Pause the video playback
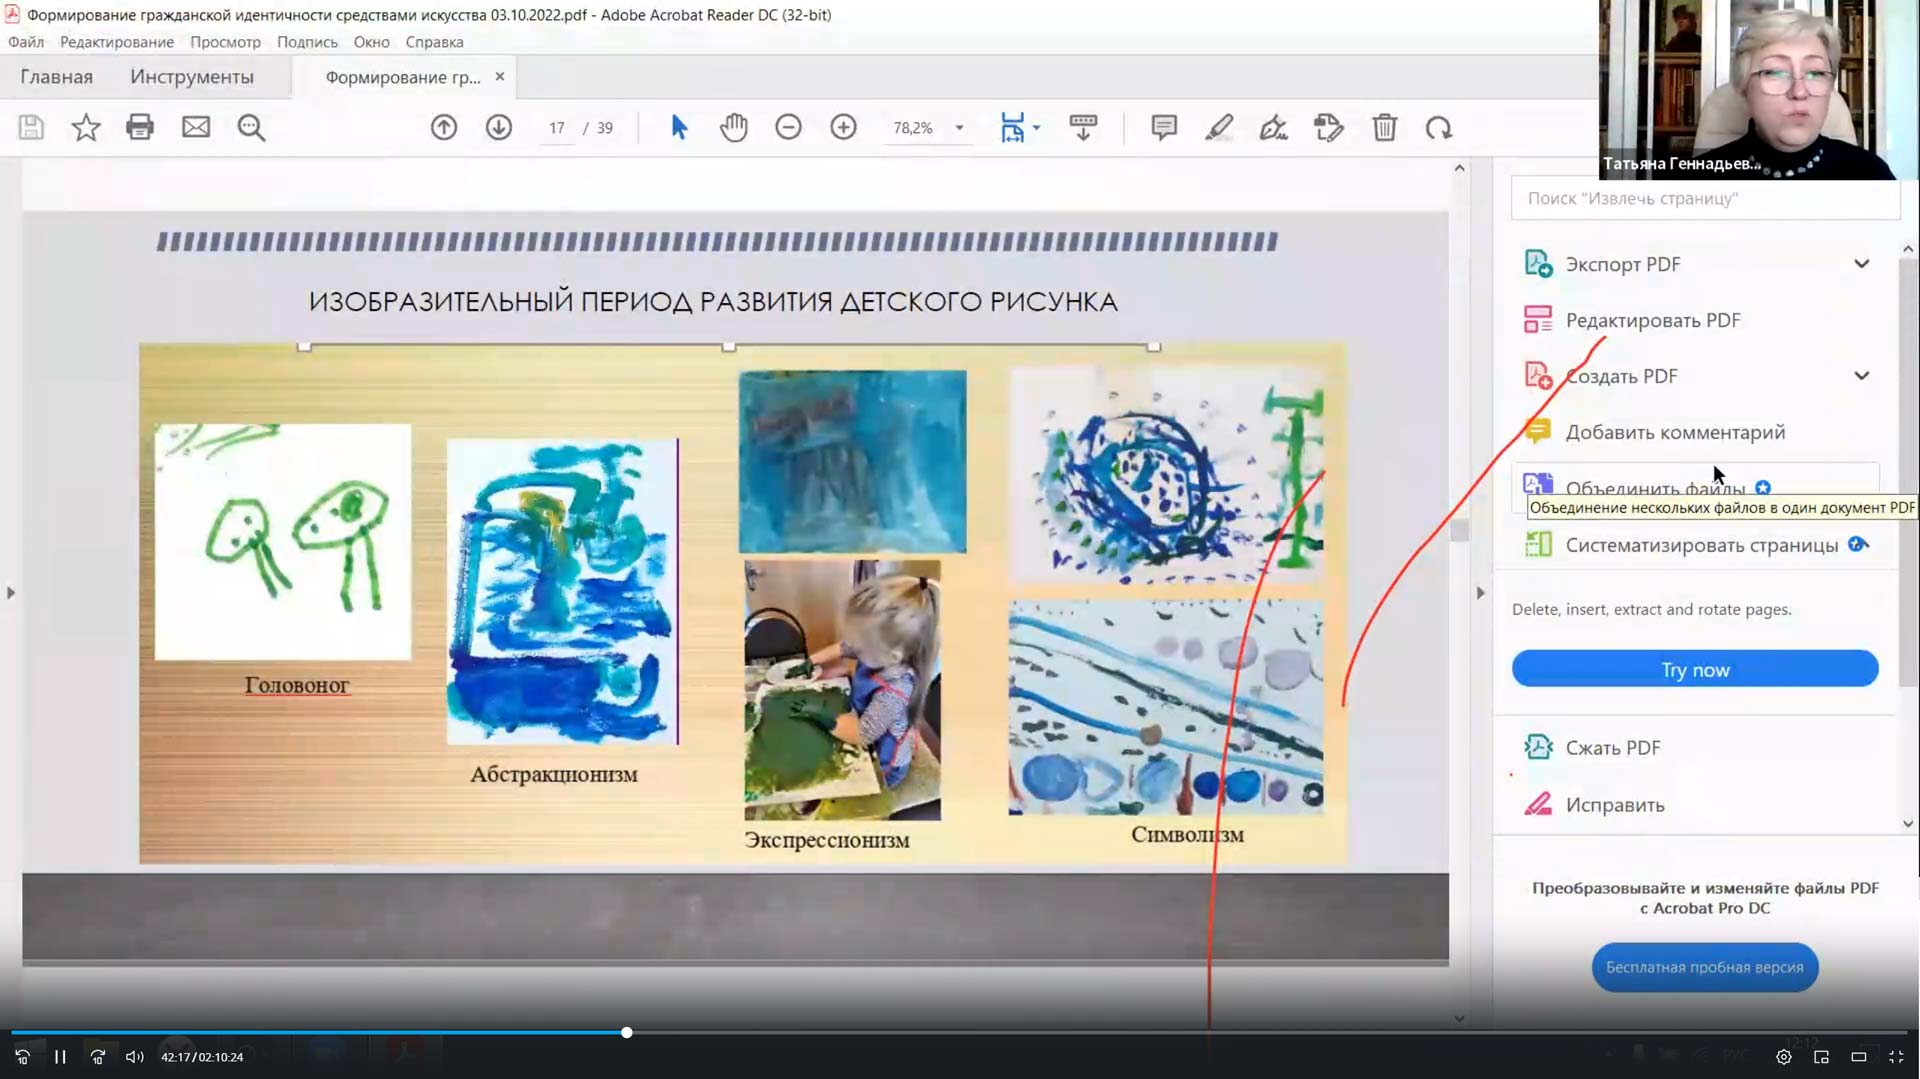 pos(60,1057)
